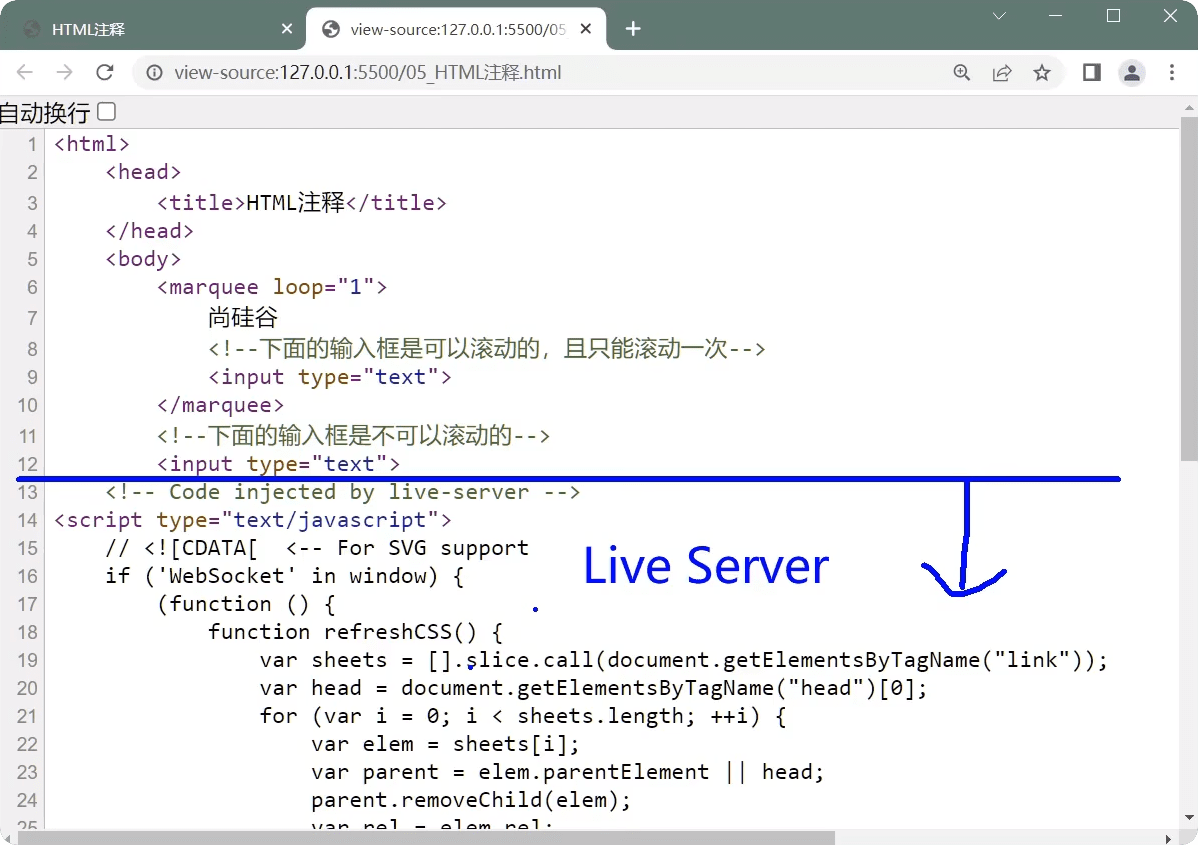
Task: Expand the tab search chevron
Action: (999, 16)
